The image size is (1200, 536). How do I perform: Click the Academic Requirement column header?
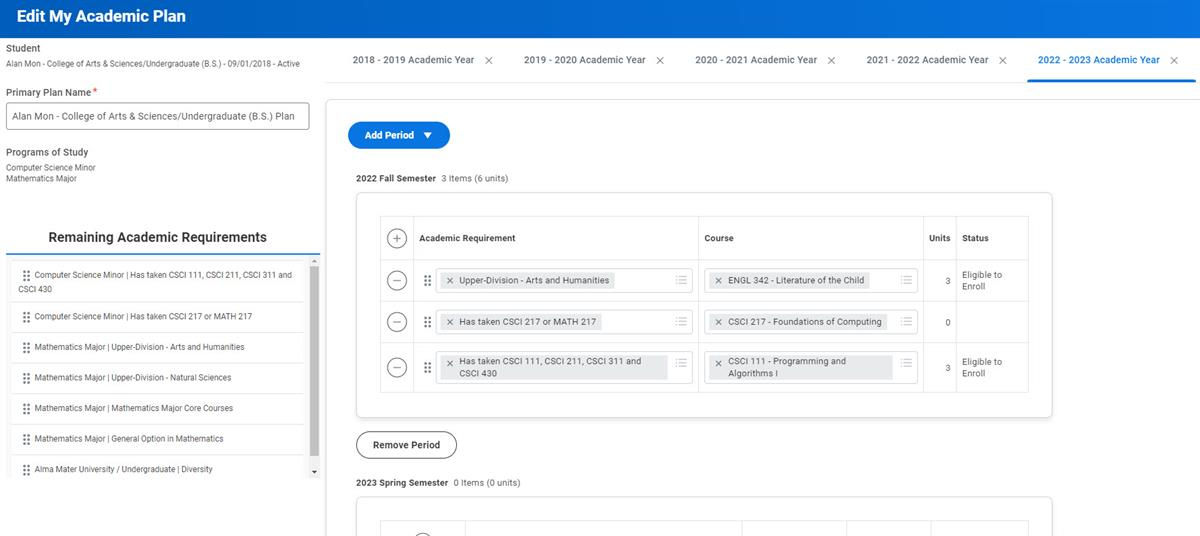(467, 238)
